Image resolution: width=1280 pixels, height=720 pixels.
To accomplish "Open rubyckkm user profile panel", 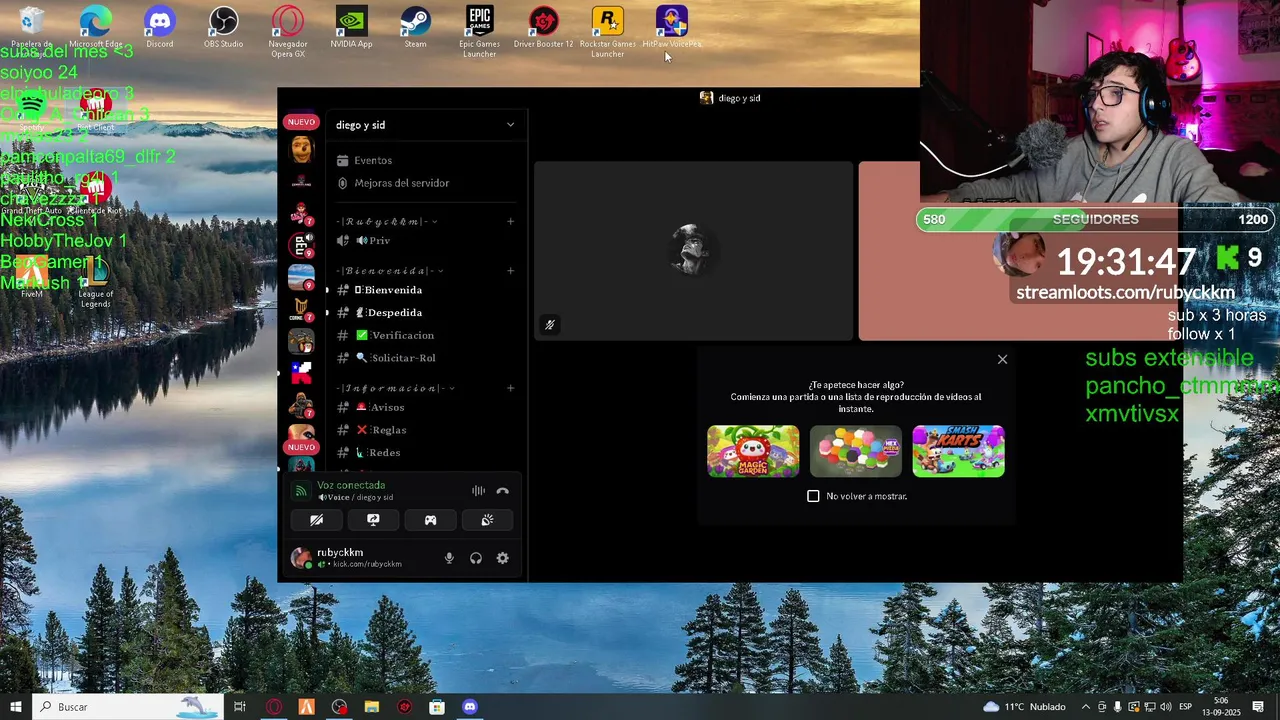I will click(360, 558).
